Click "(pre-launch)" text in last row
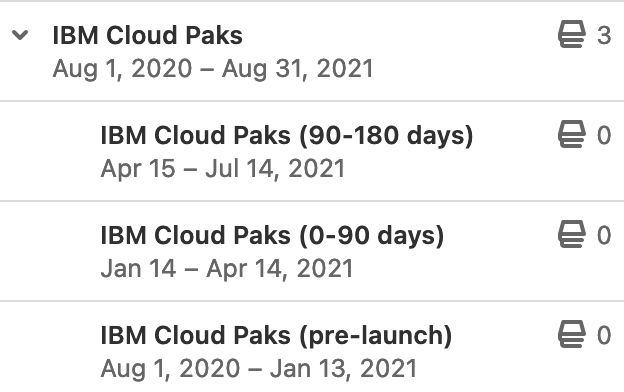 (x=375, y=335)
